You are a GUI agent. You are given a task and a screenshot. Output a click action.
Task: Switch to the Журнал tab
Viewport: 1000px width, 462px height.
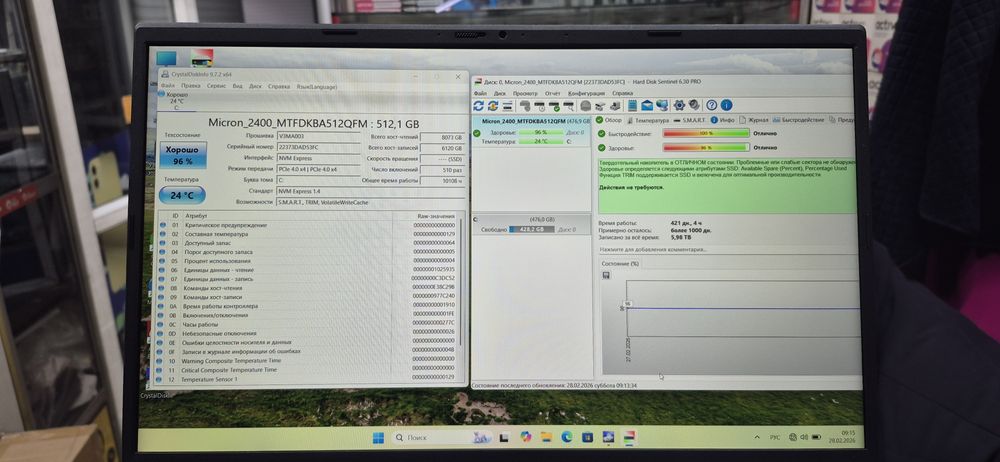click(x=754, y=120)
